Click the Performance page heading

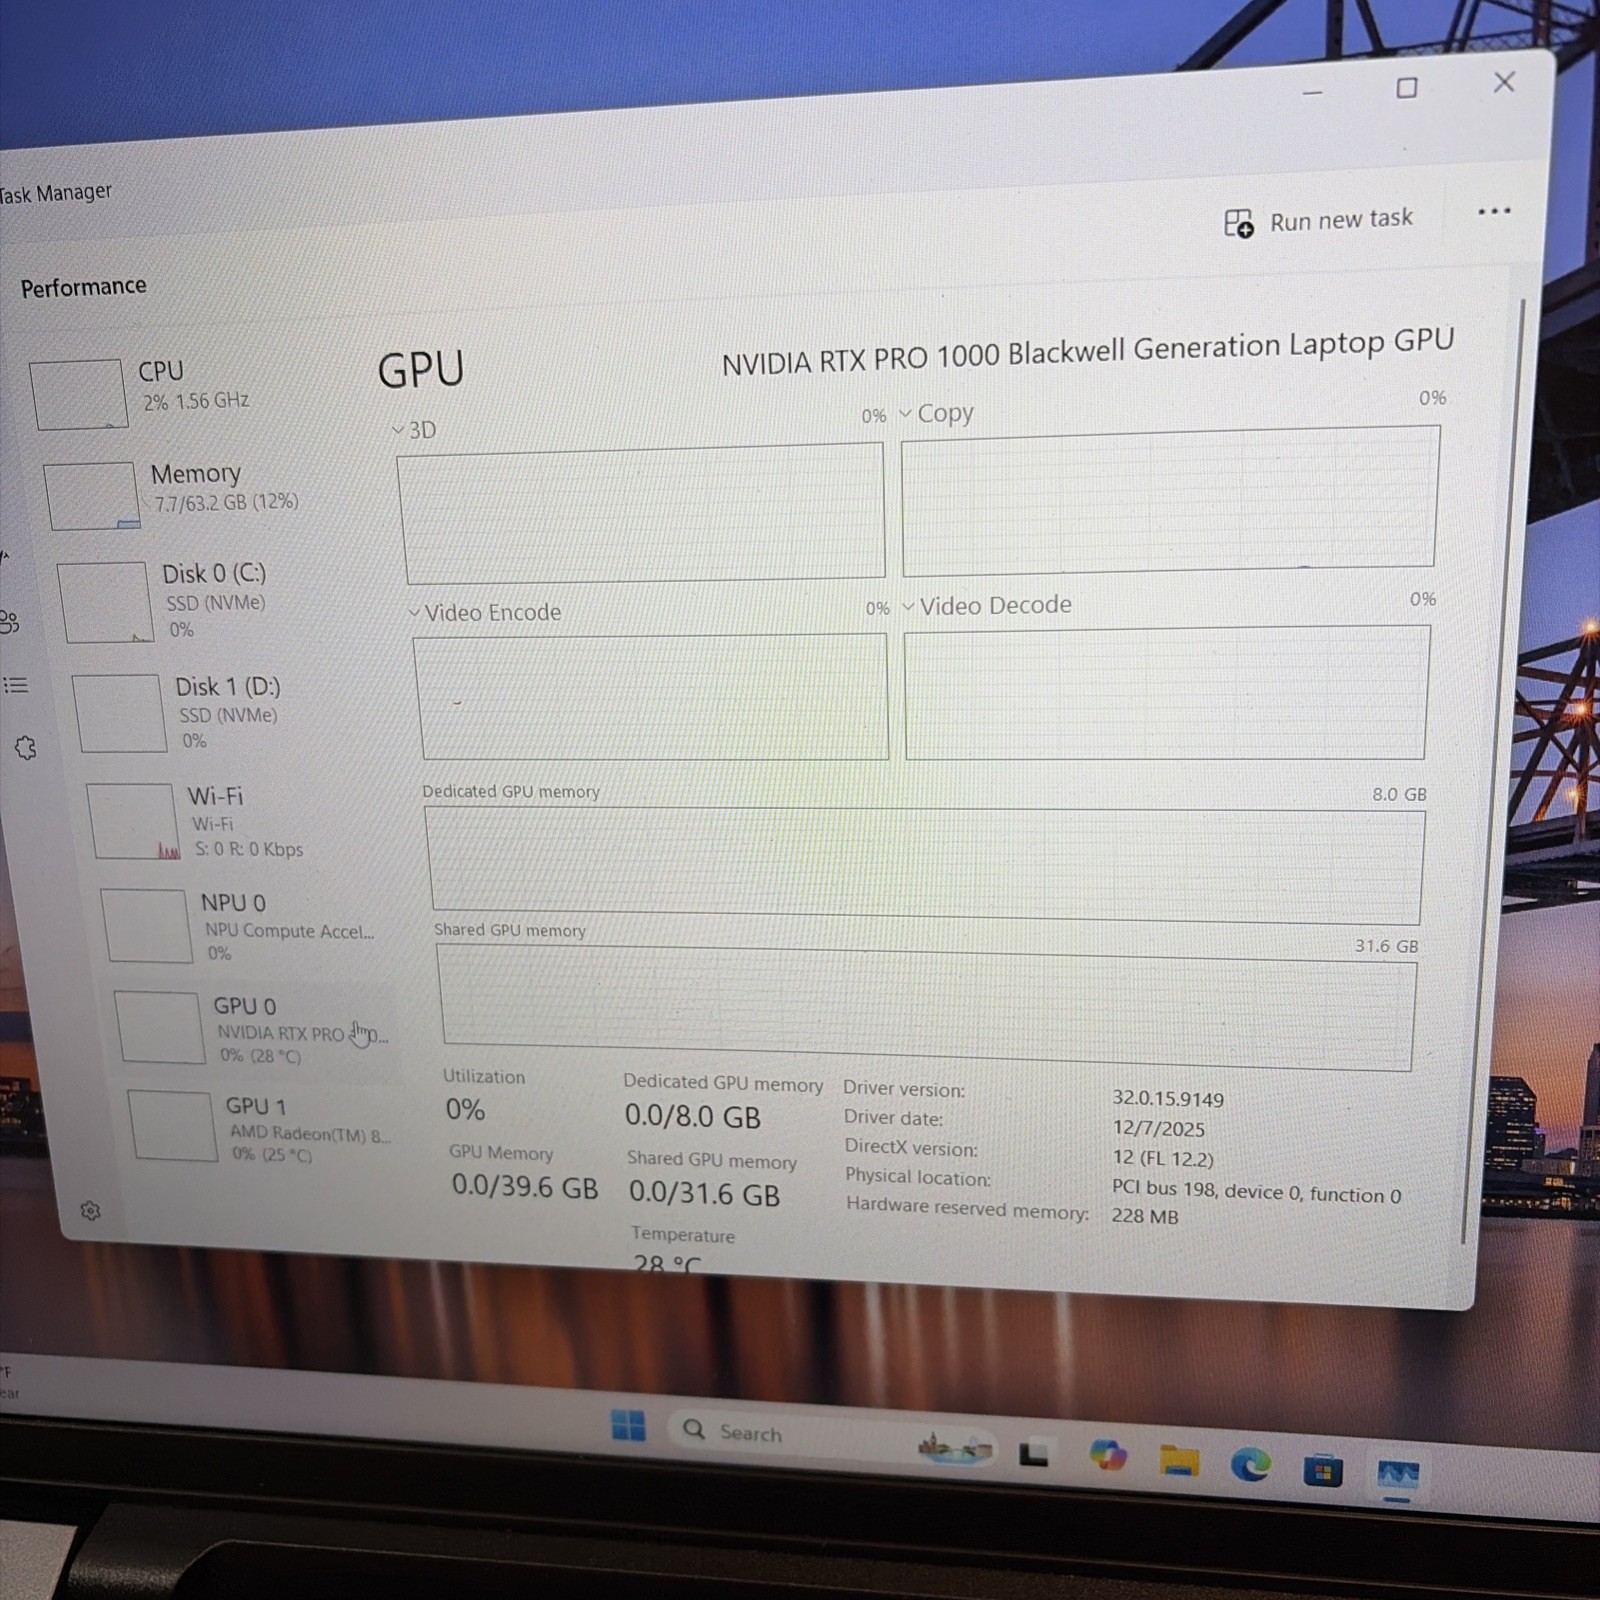point(84,287)
